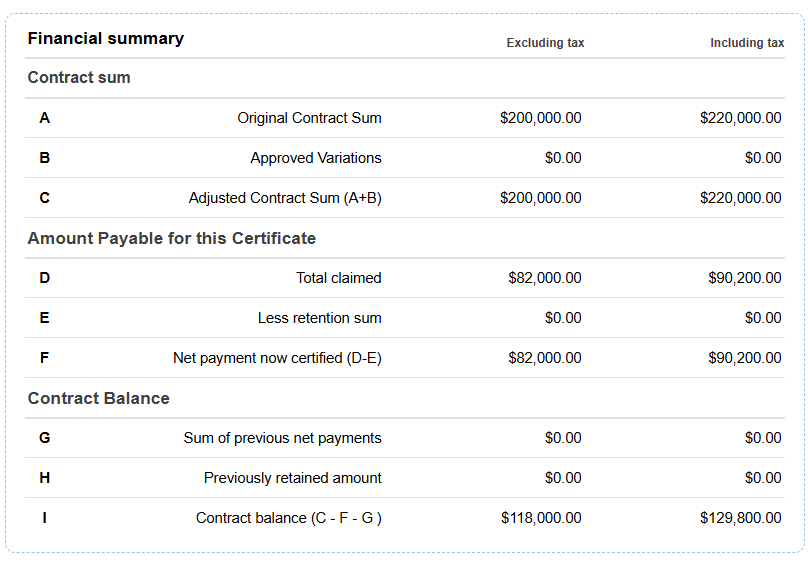This screenshot has width=808, height=569.
Task: Click the $129,800.00 contract balance including tax
Action: tap(740, 518)
